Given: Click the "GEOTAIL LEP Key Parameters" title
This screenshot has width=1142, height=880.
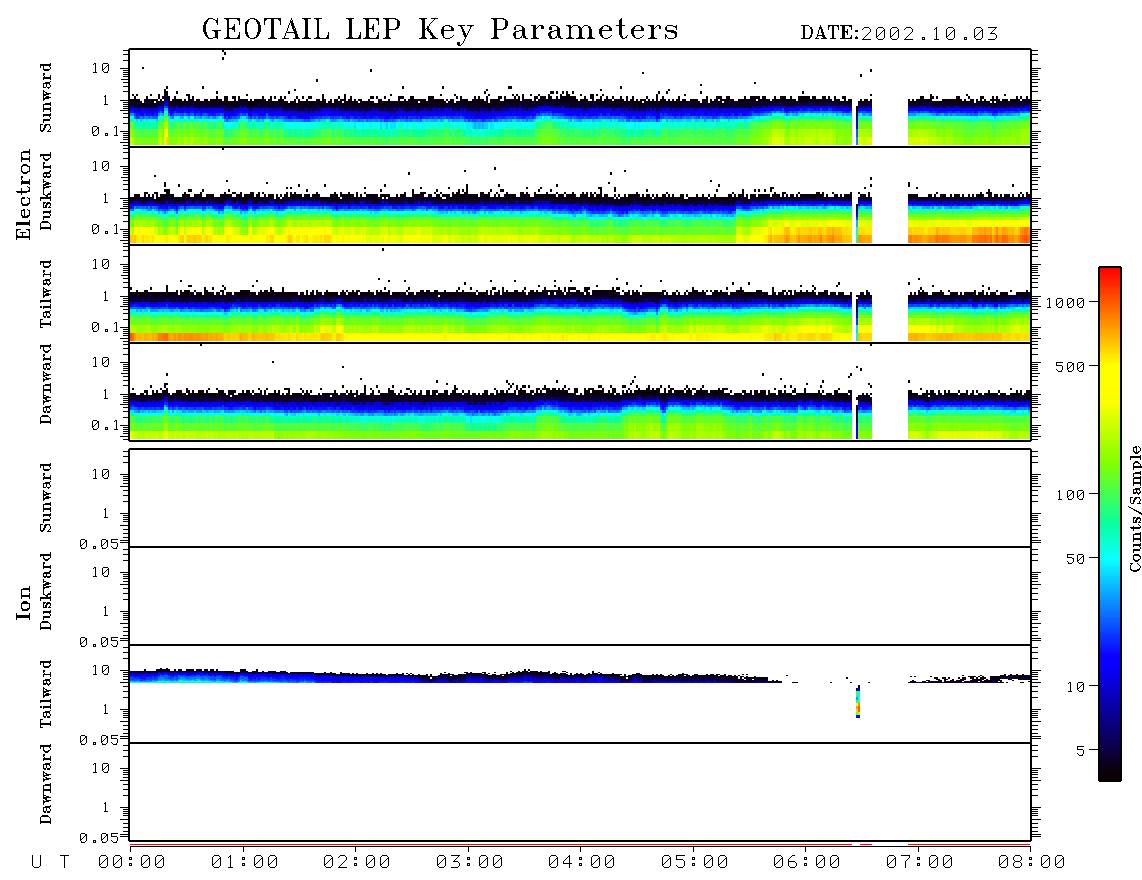Looking at the screenshot, I should click(440, 30).
